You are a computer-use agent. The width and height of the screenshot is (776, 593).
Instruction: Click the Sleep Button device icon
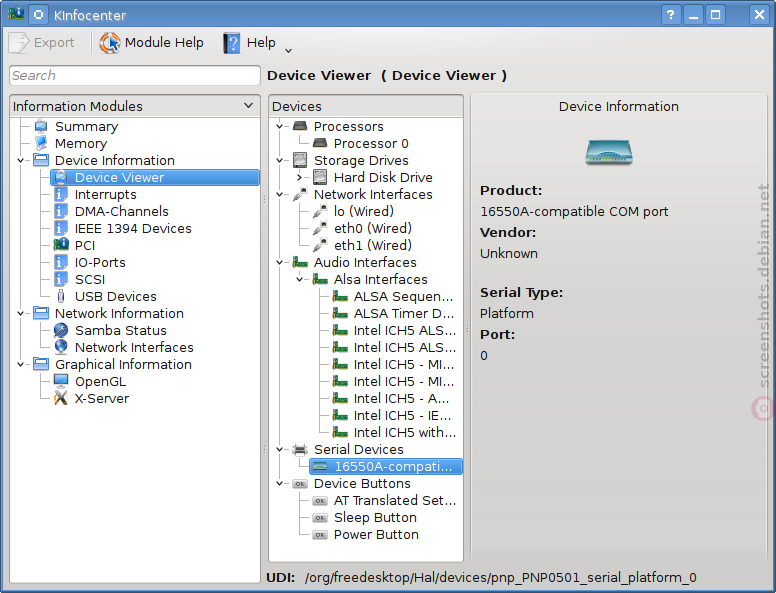point(320,518)
